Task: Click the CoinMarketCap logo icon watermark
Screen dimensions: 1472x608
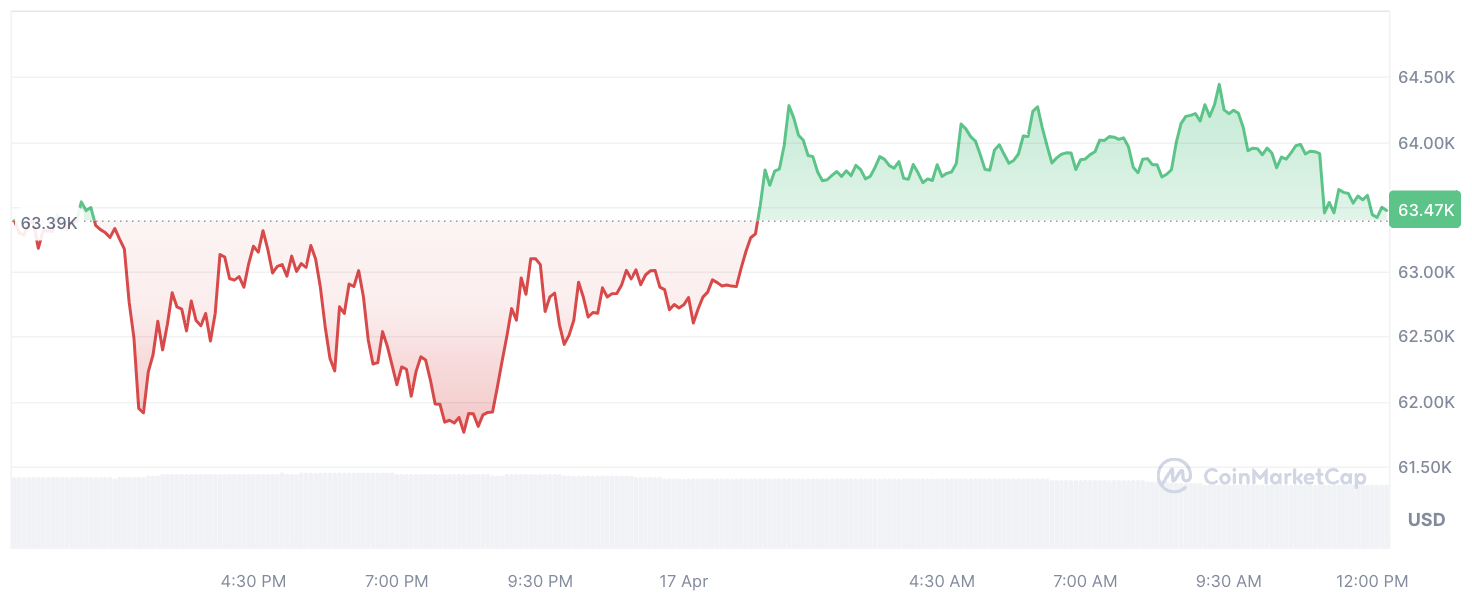Action: click(x=1174, y=476)
